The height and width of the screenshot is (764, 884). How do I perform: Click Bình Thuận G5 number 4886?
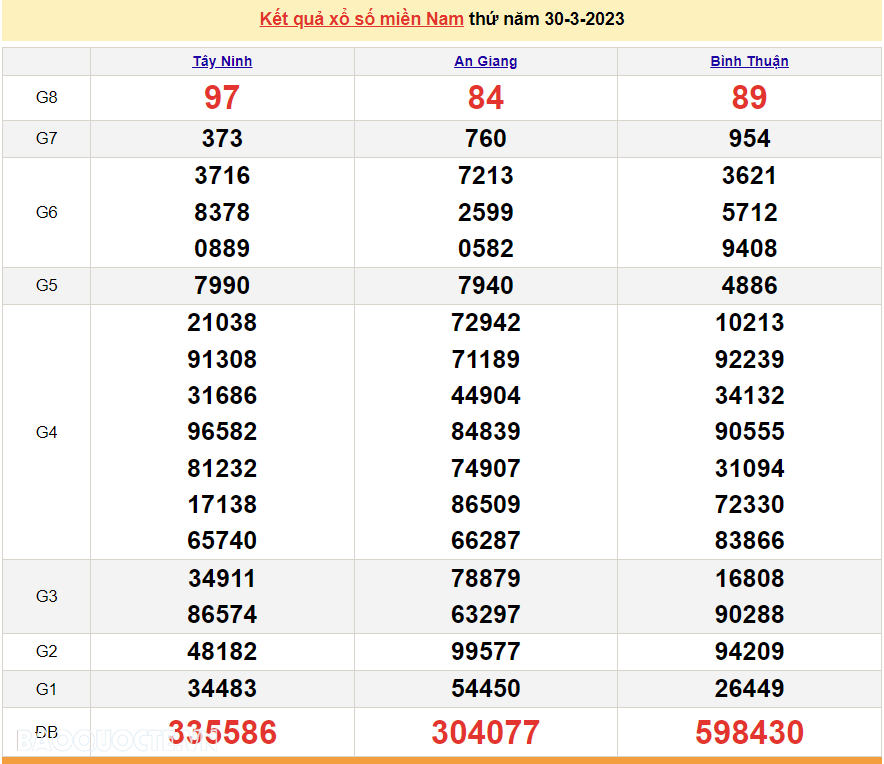click(x=749, y=286)
